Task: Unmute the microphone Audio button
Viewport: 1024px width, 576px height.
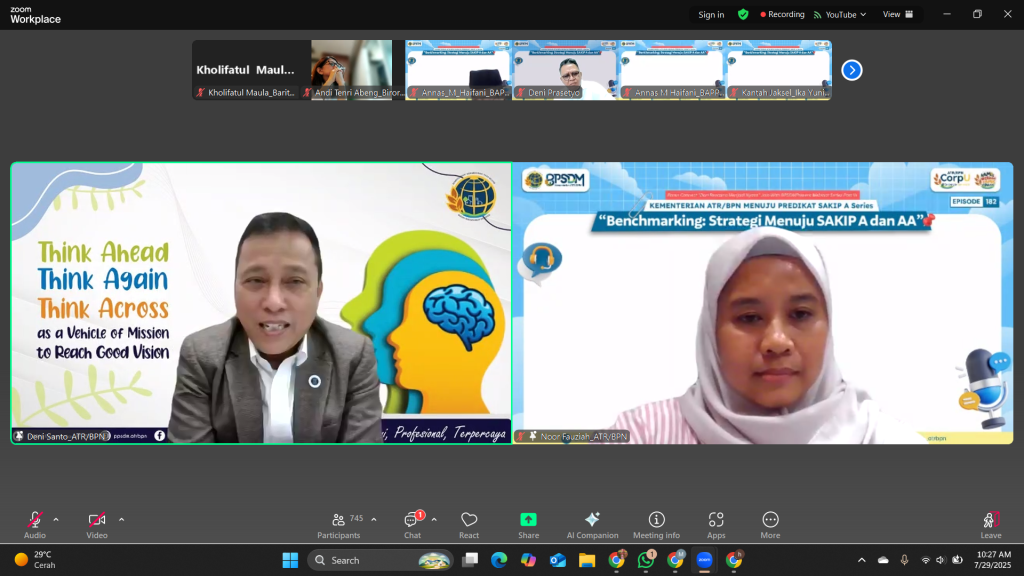Action: pyautogui.click(x=35, y=524)
